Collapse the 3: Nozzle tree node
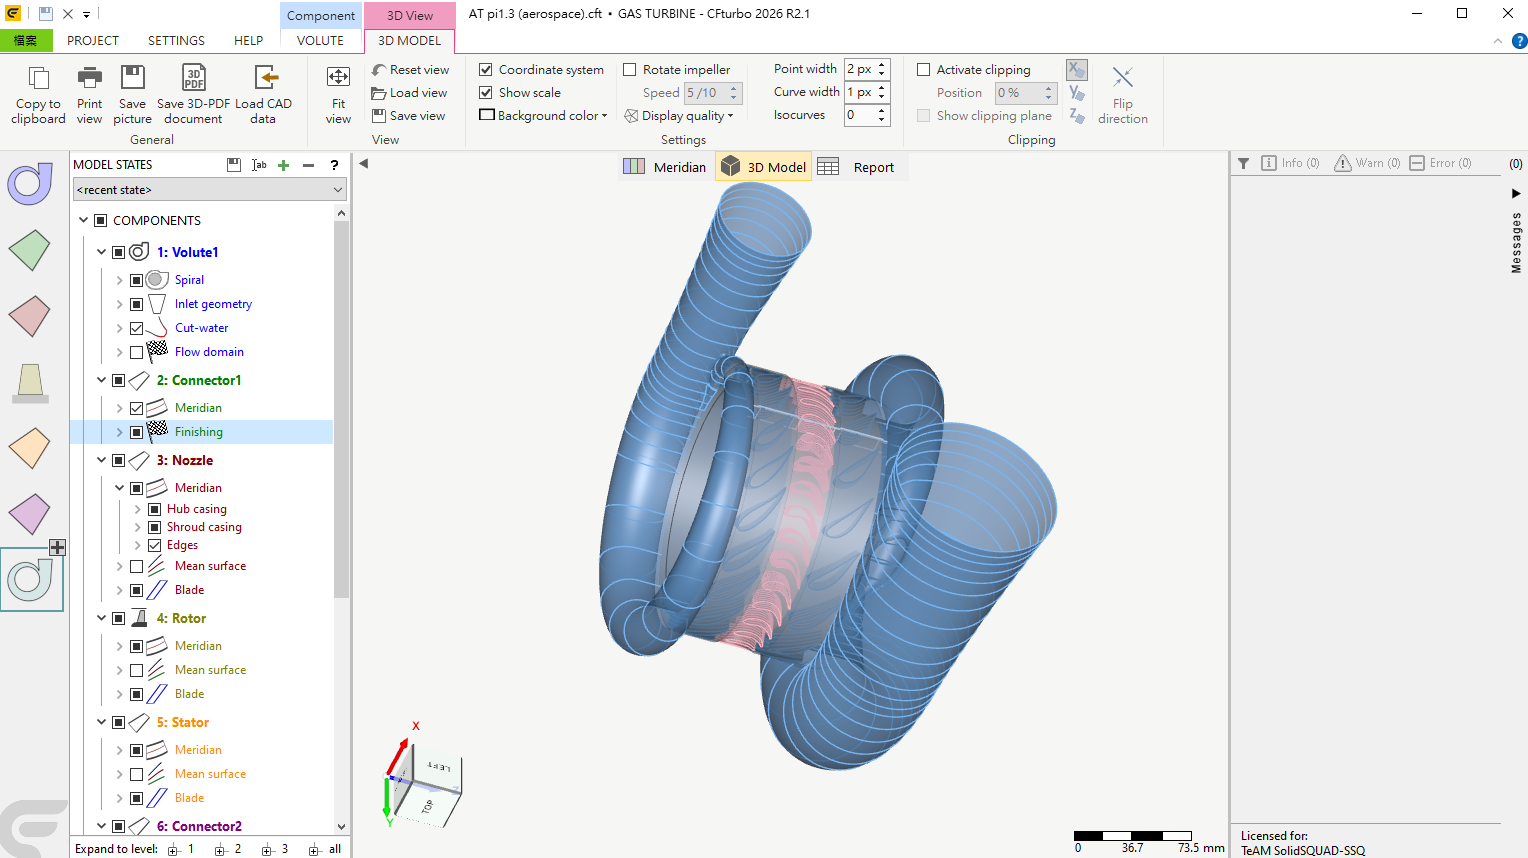 click(x=101, y=460)
